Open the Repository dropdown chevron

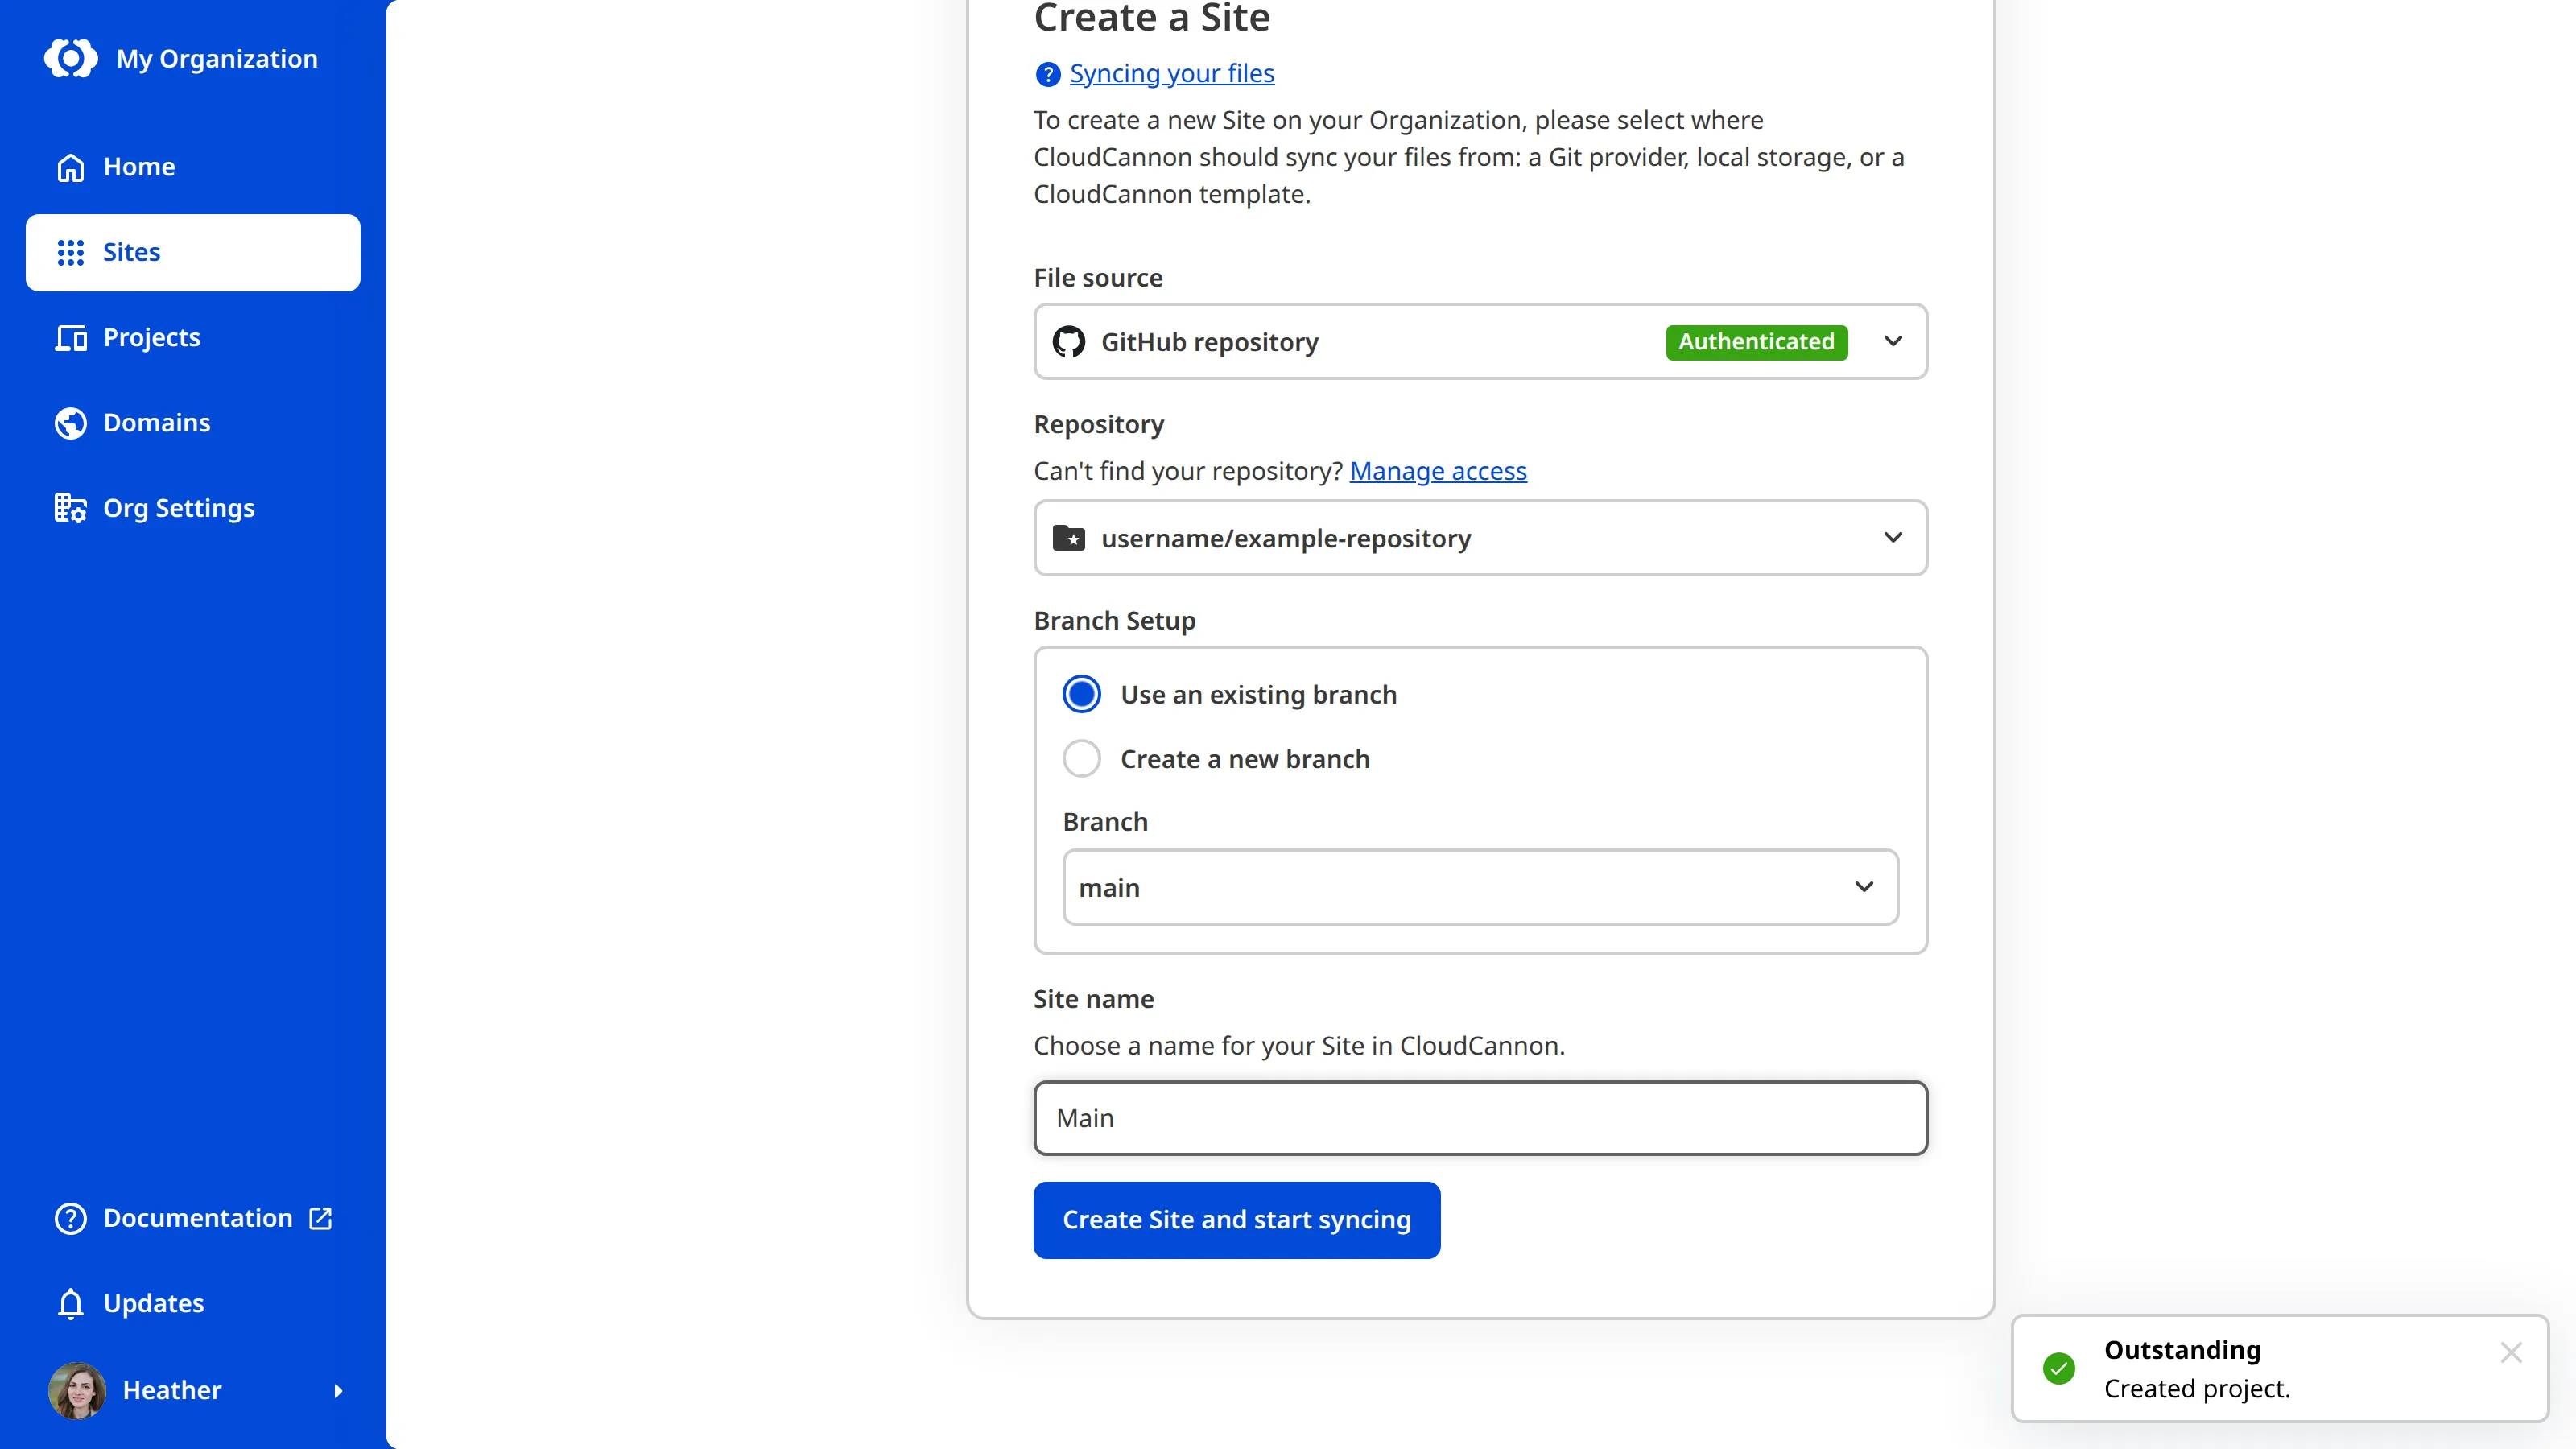point(1893,537)
